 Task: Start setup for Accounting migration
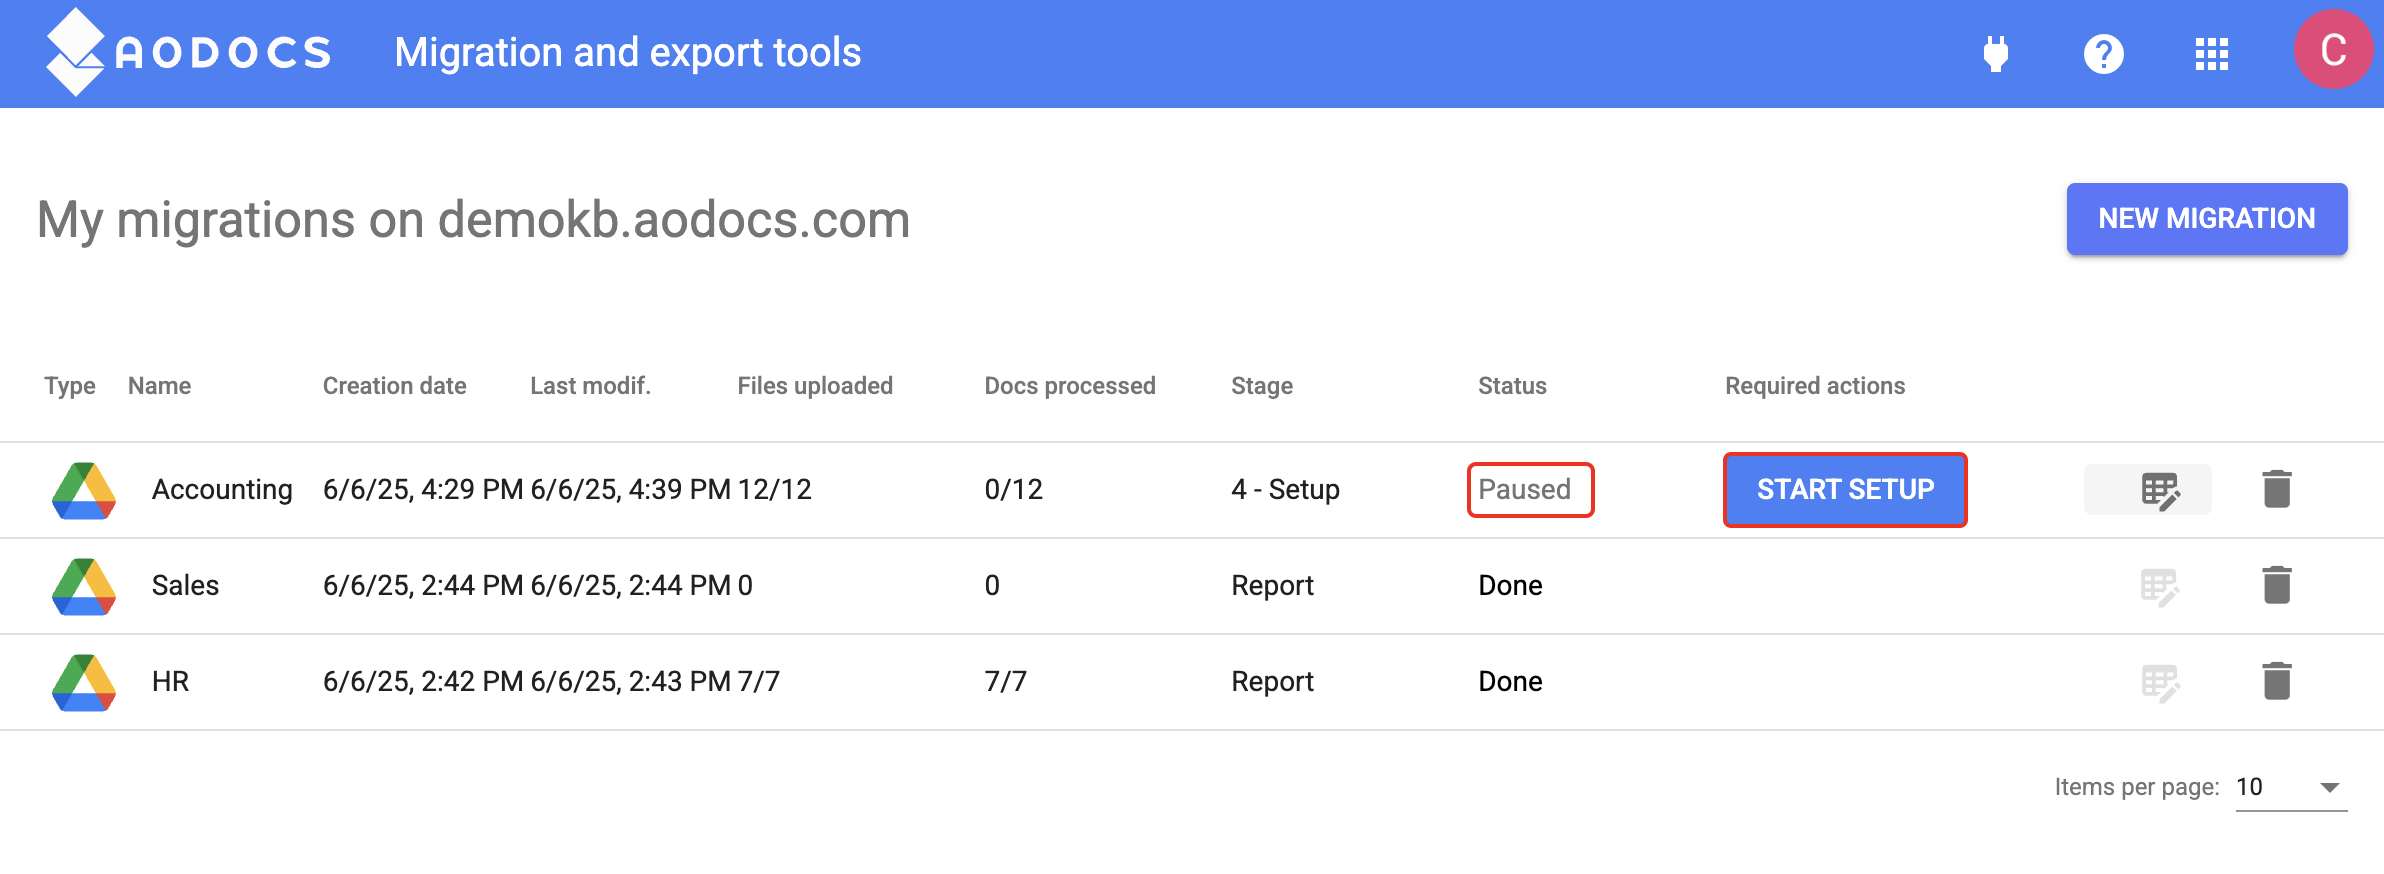coord(1845,490)
